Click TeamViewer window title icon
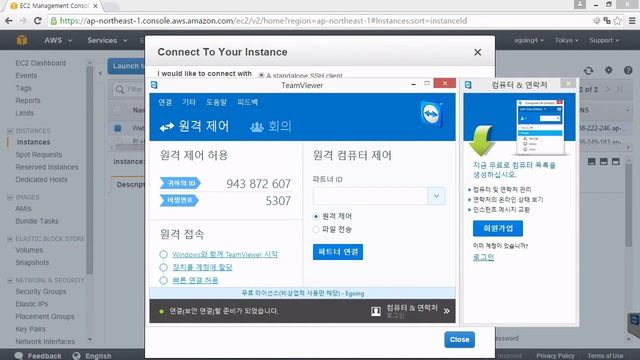The image size is (640, 360). pyautogui.click(x=154, y=85)
